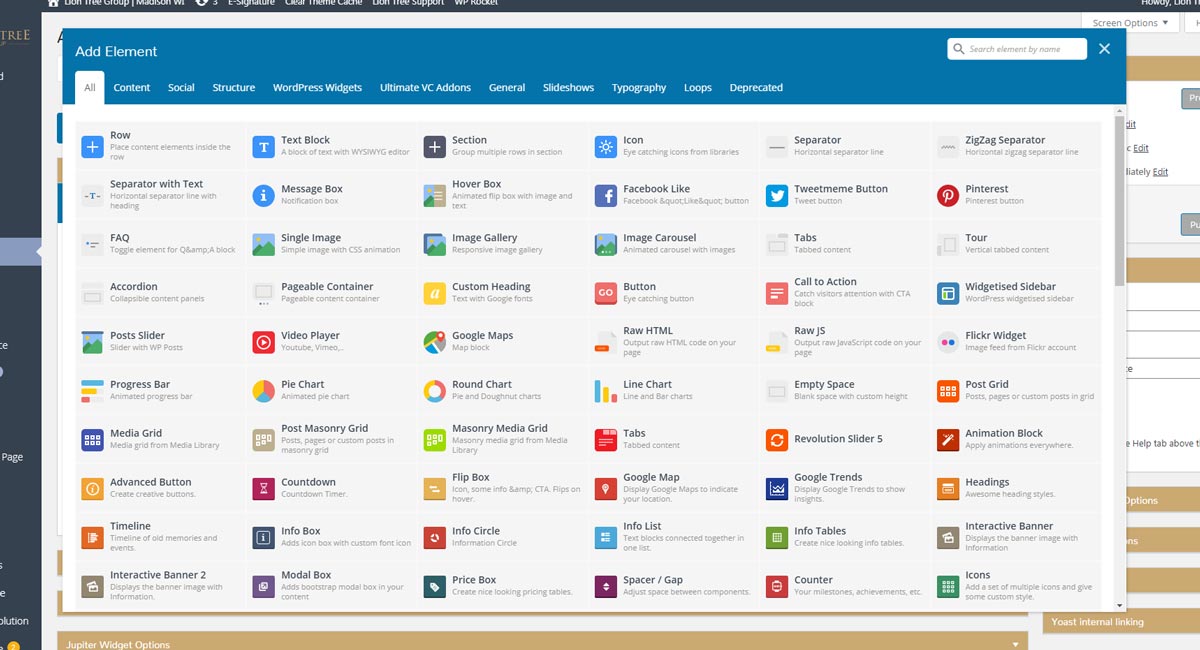
Task: Choose the red GO Button icon
Action: [x=605, y=294]
